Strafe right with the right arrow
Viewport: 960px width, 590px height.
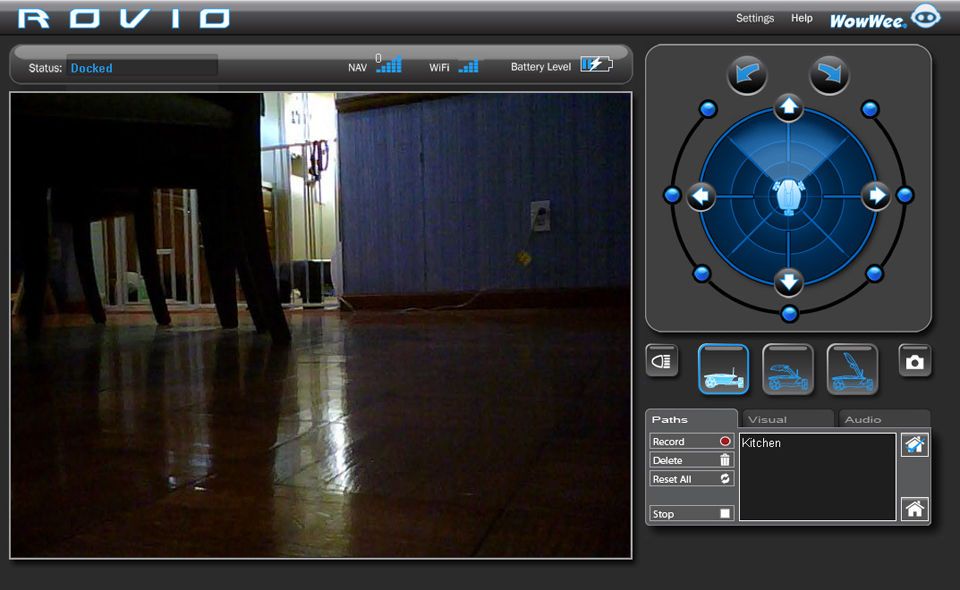(876, 196)
